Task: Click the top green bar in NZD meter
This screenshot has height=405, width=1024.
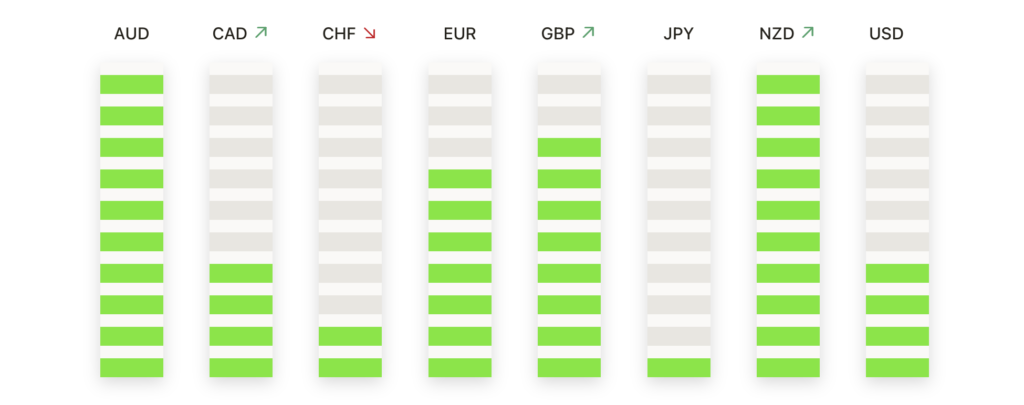Action: click(788, 84)
